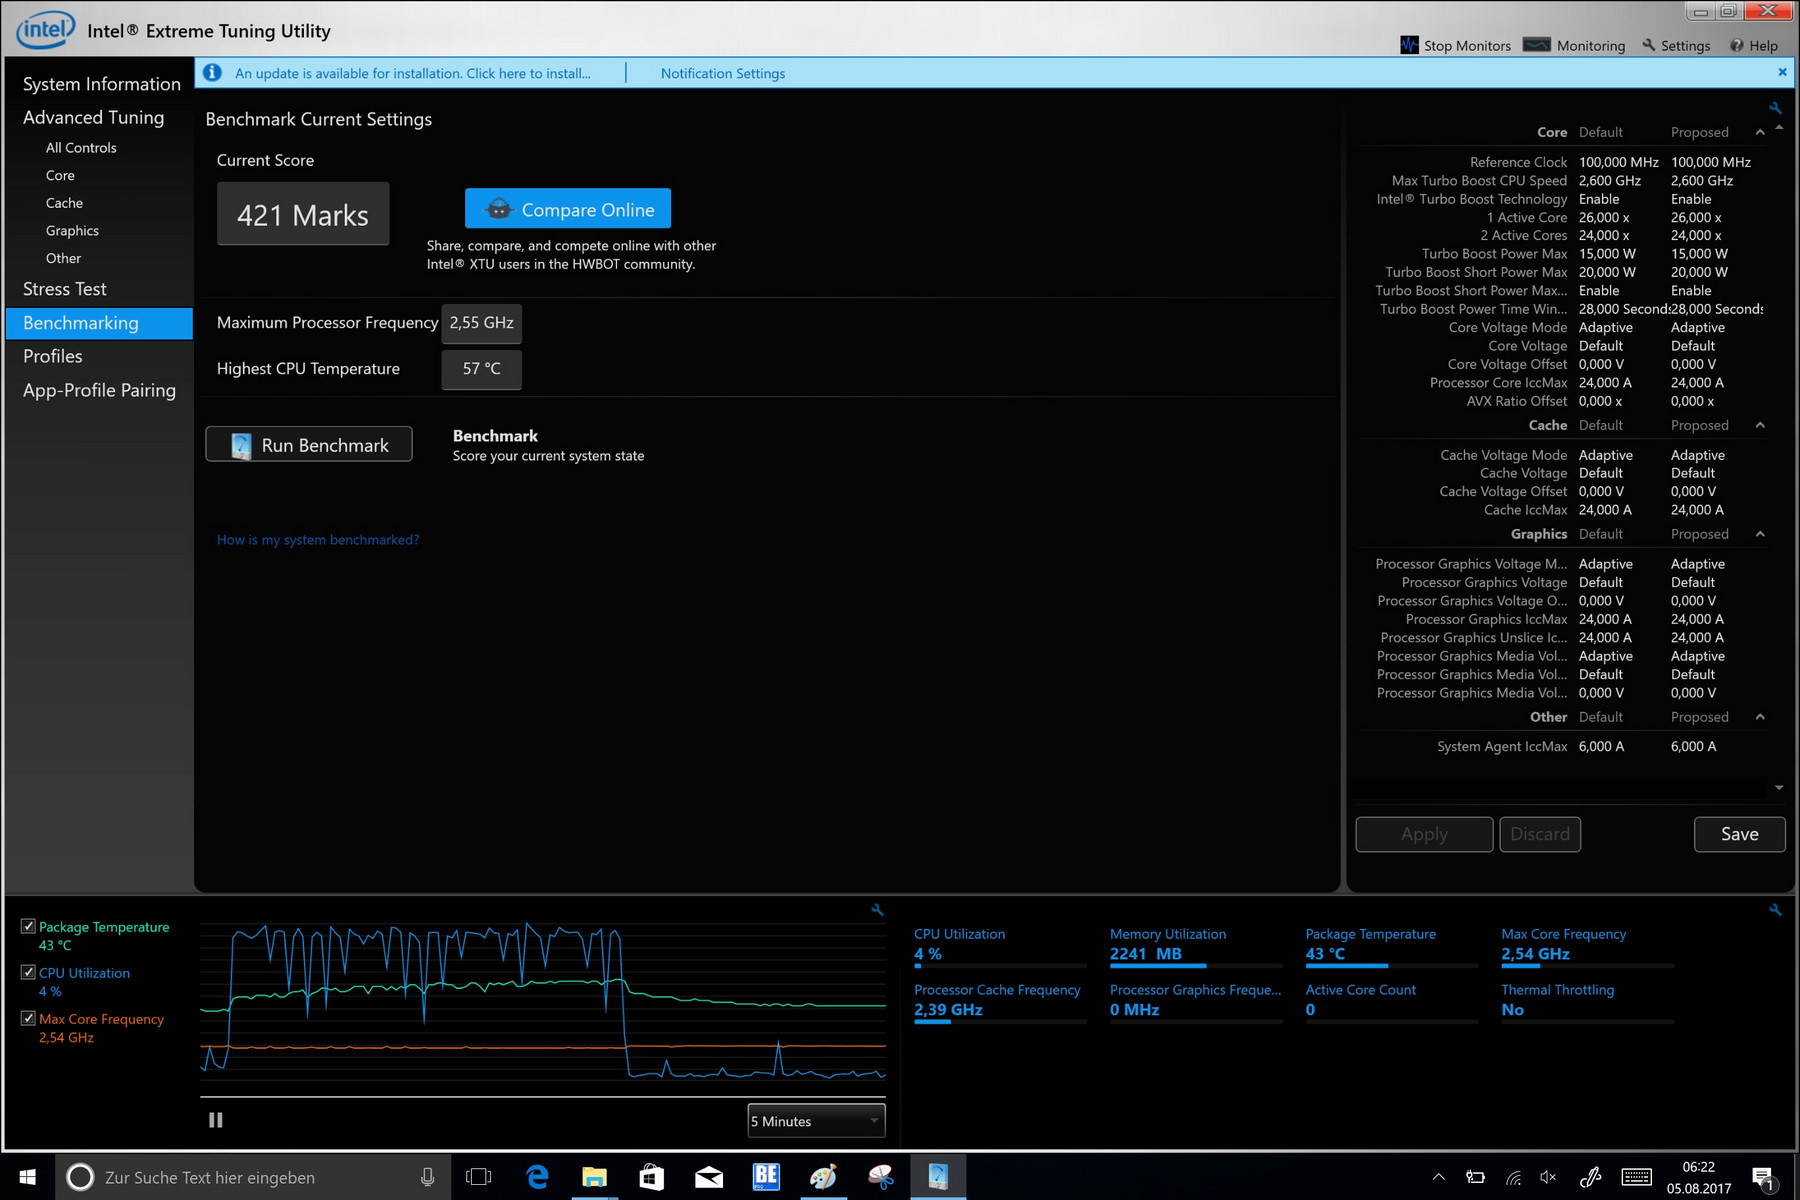Select Cache tuning page
Image resolution: width=1800 pixels, height=1200 pixels.
pyautogui.click(x=64, y=203)
